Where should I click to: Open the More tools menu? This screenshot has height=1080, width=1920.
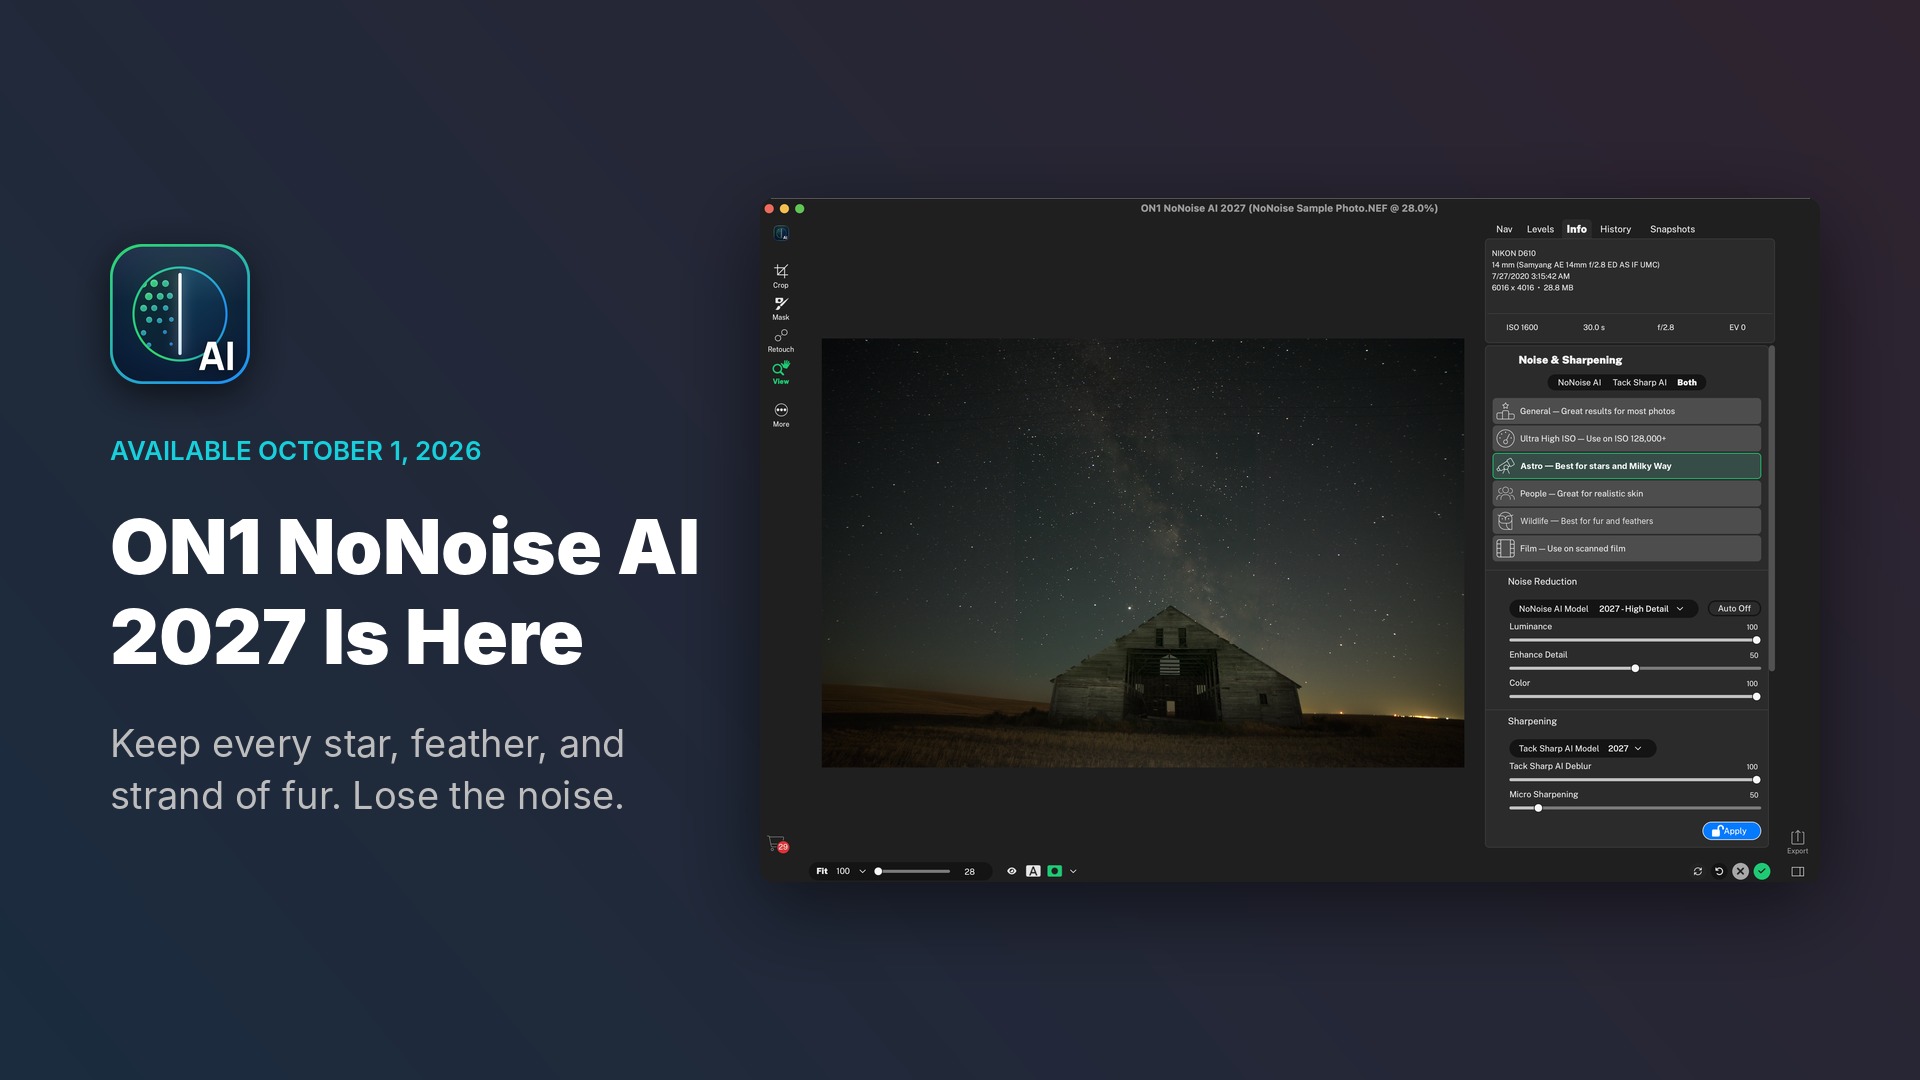pyautogui.click(x=781, y=414)
